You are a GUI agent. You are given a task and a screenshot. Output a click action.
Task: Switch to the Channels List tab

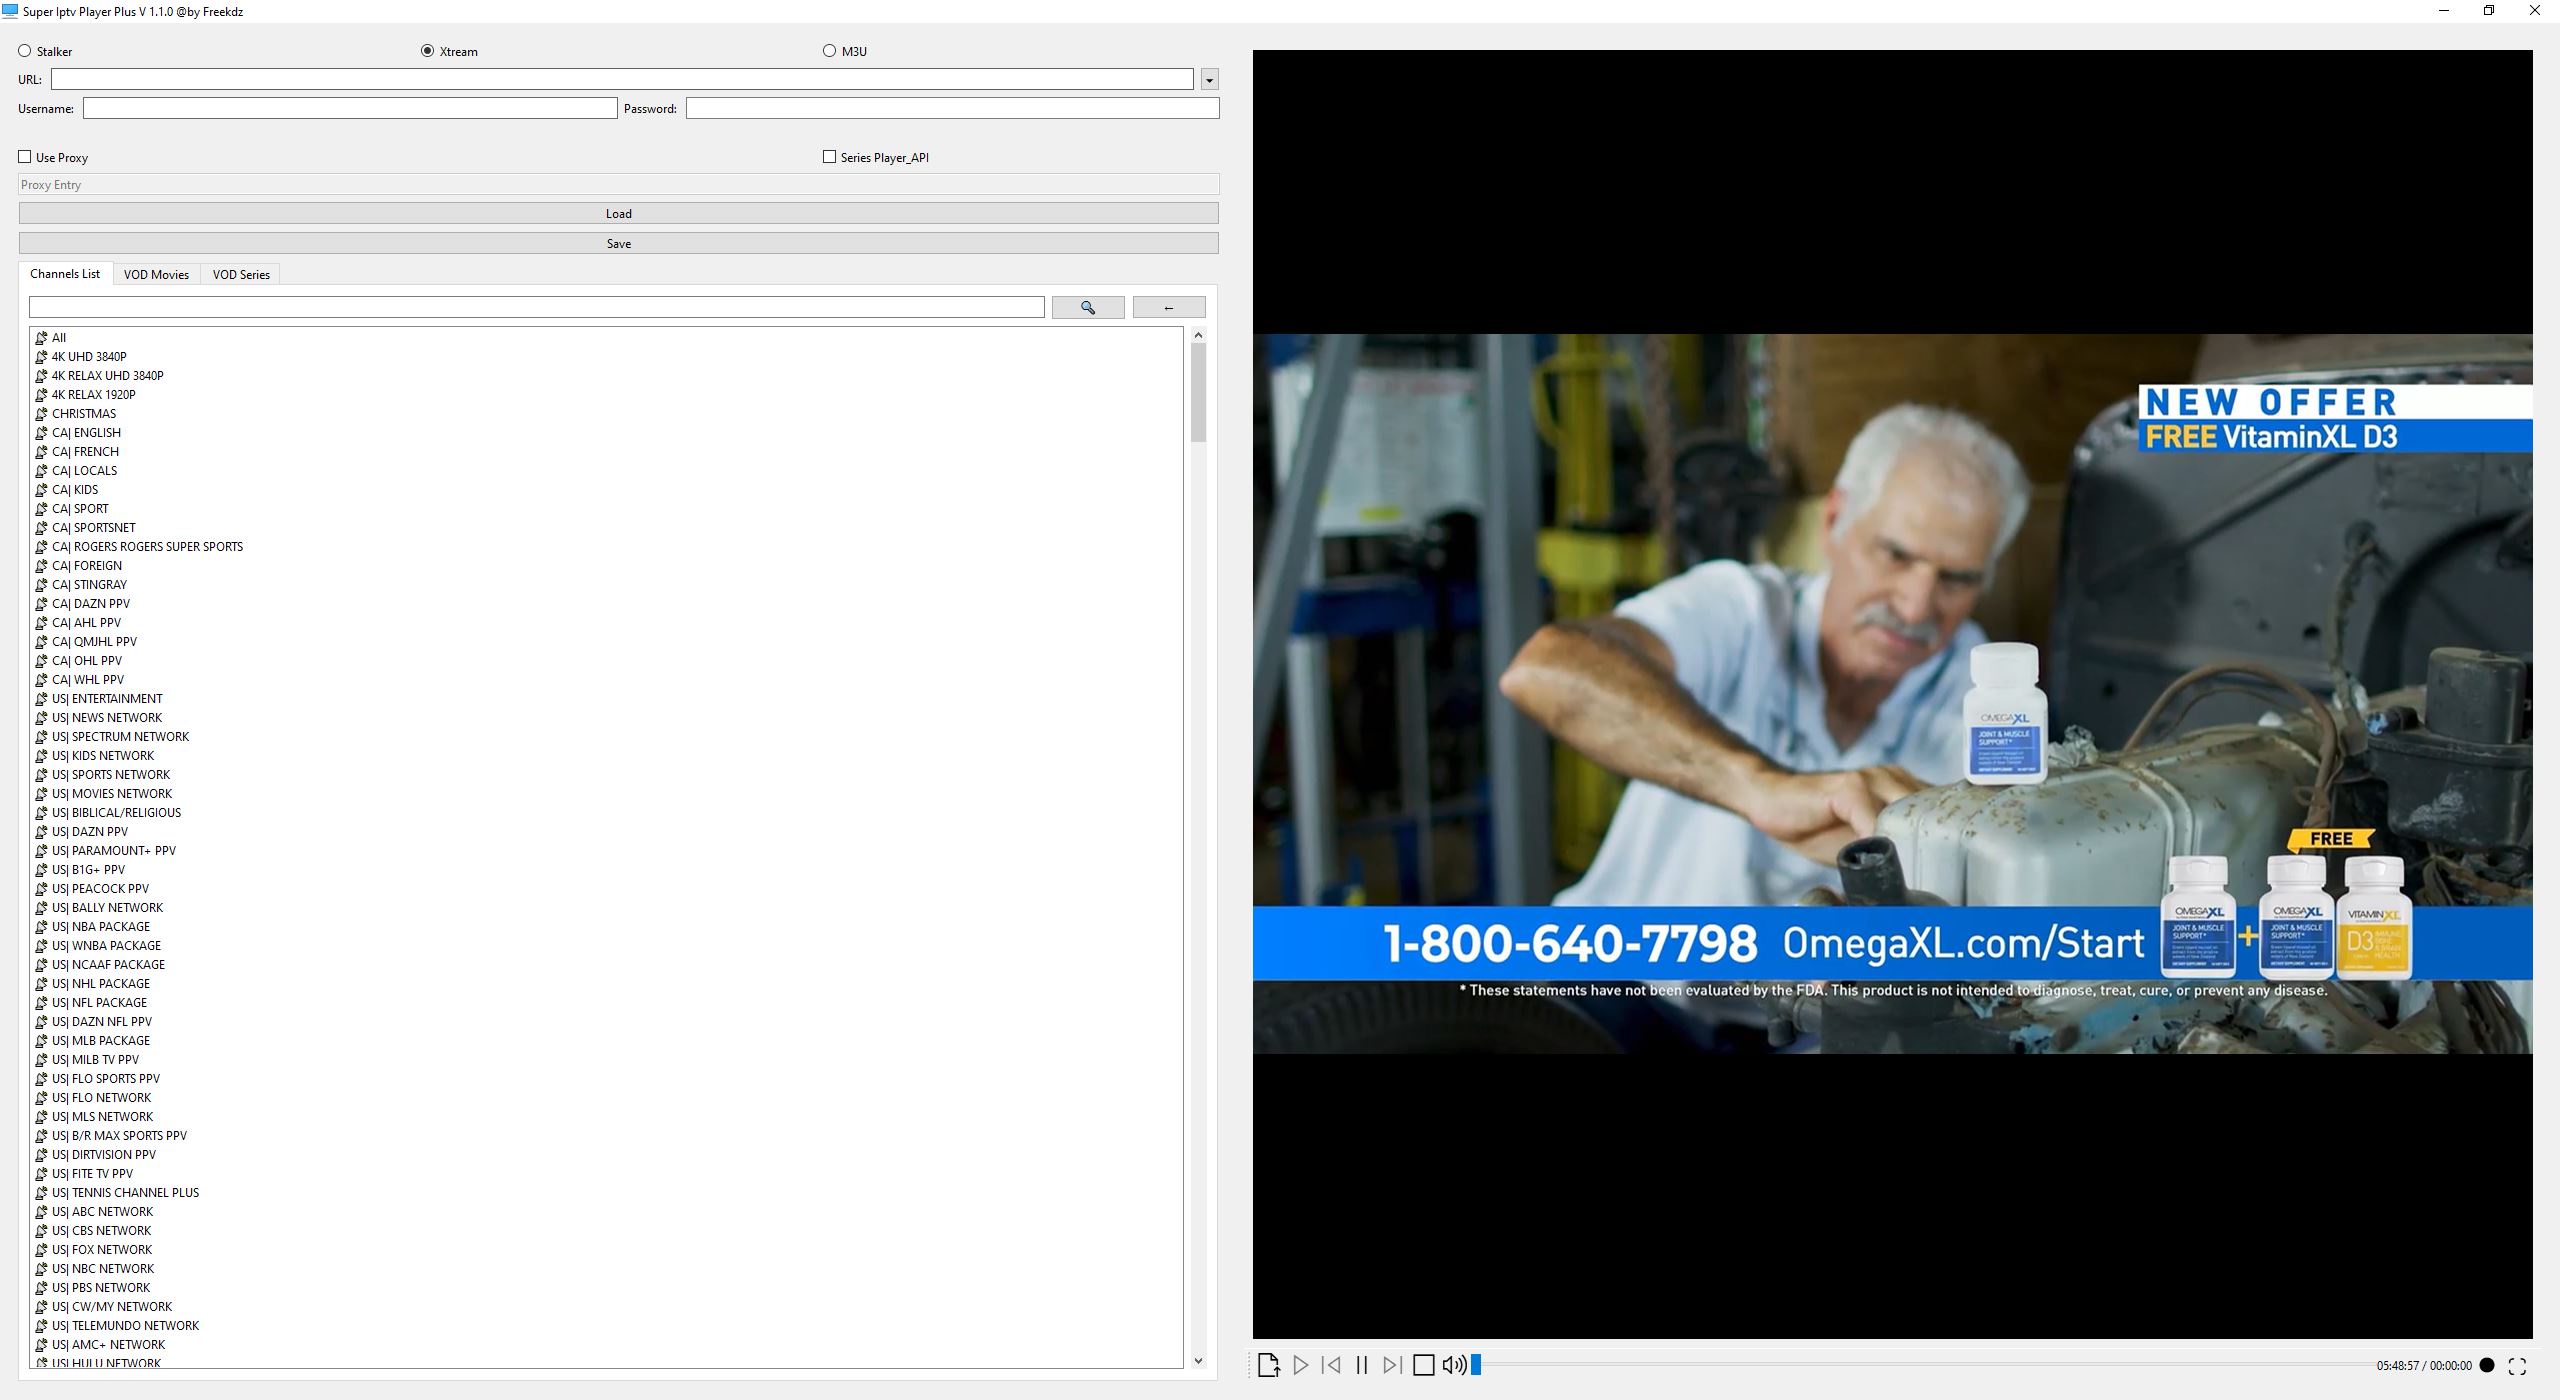tap(65, 274)
